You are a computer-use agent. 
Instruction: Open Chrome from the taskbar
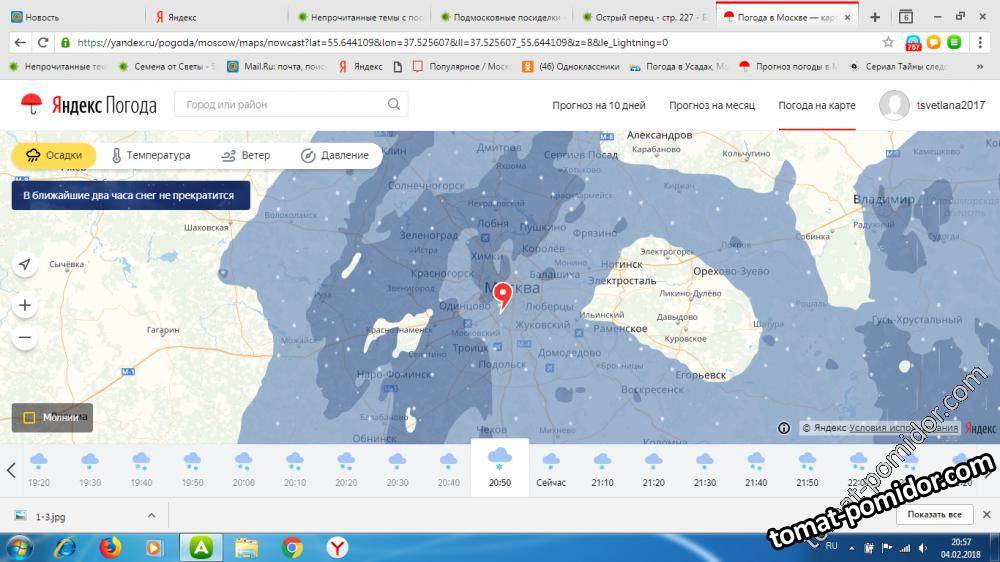(x=292, y=547)
